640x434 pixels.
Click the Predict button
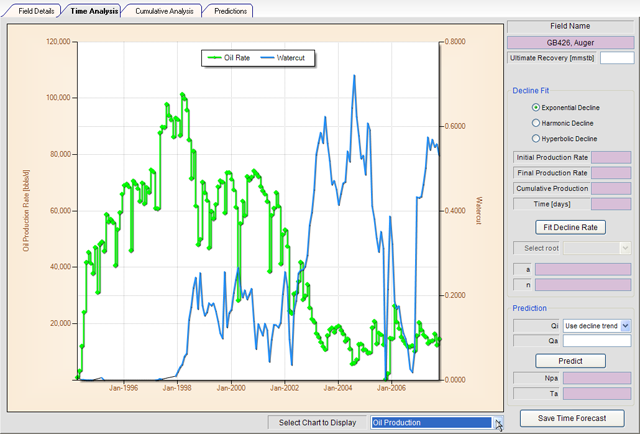pos(571,360)
